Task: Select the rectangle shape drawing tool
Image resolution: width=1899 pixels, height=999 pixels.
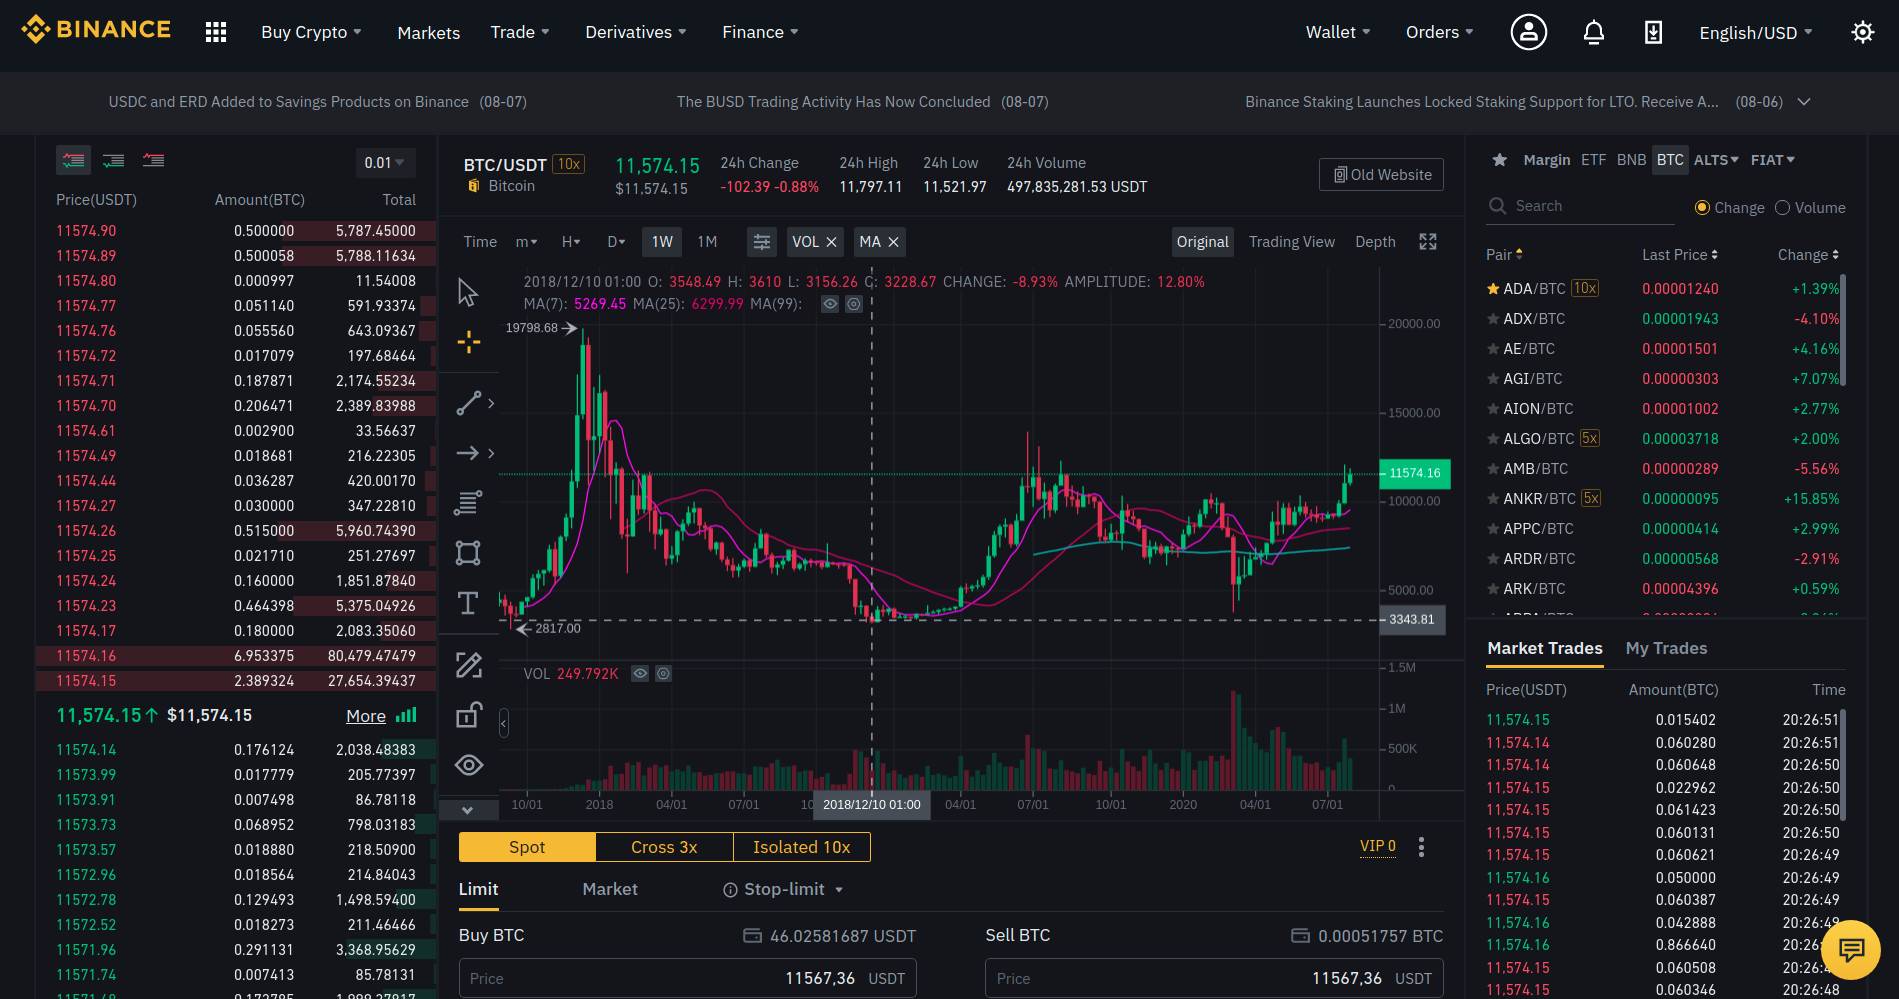Action: pos(468,553)
